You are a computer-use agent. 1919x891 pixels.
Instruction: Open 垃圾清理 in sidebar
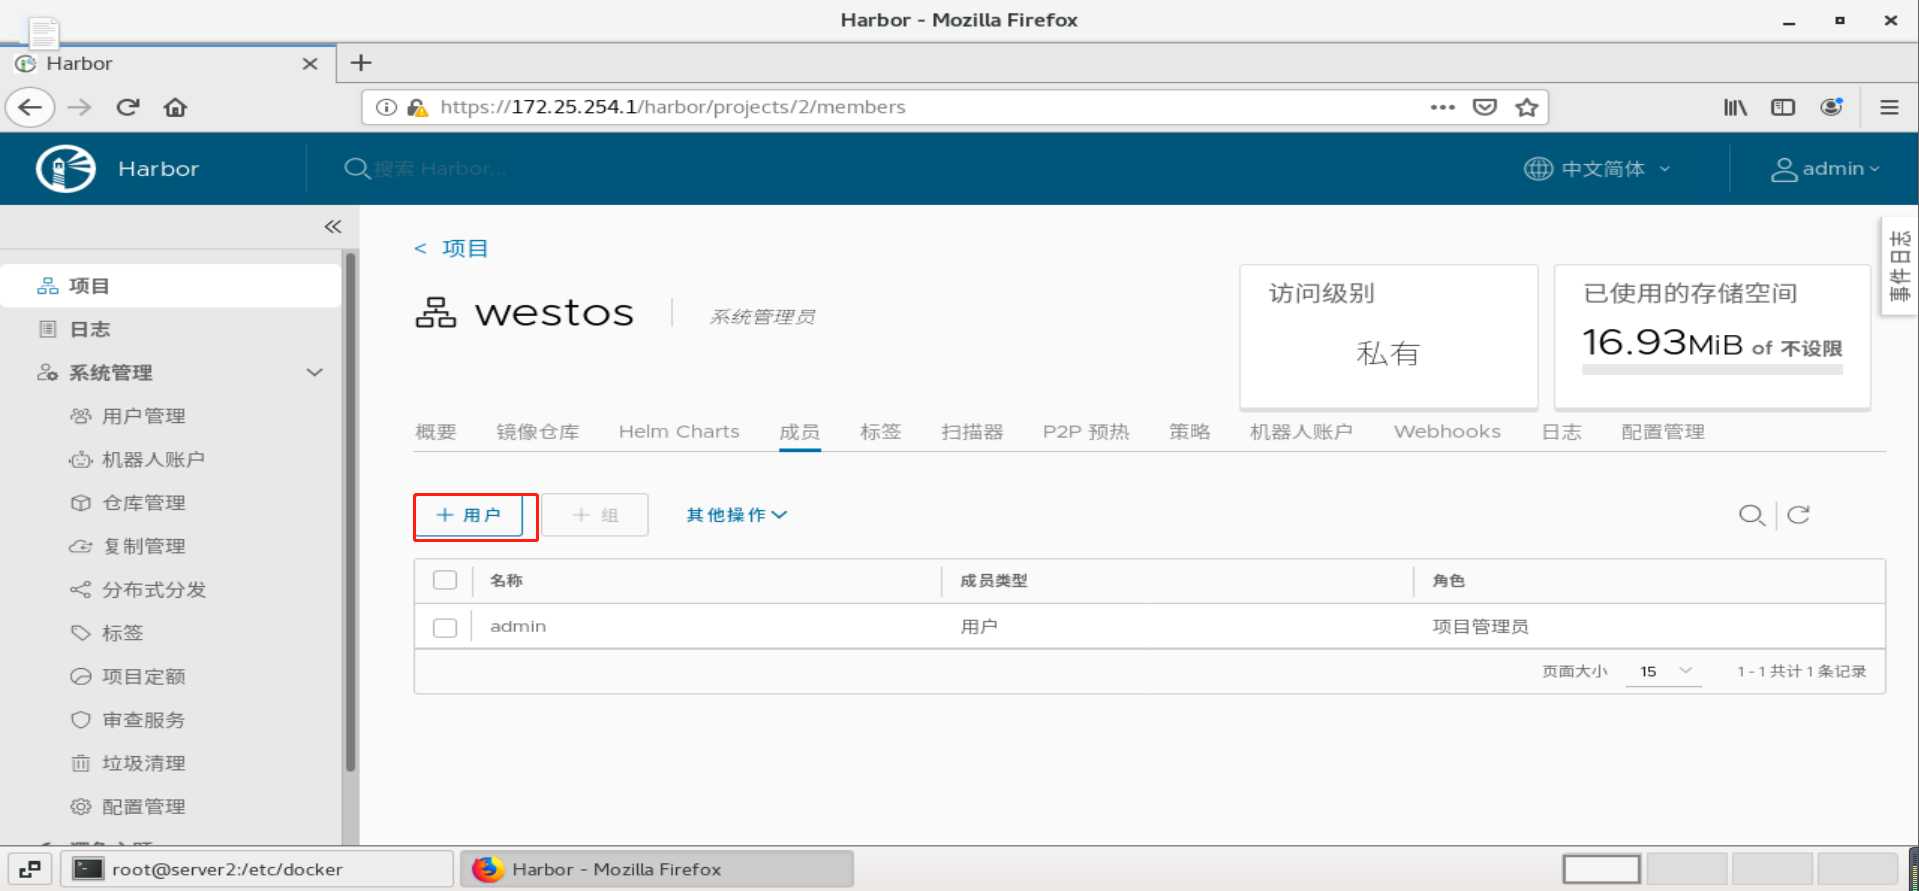(x=143, y=763)
